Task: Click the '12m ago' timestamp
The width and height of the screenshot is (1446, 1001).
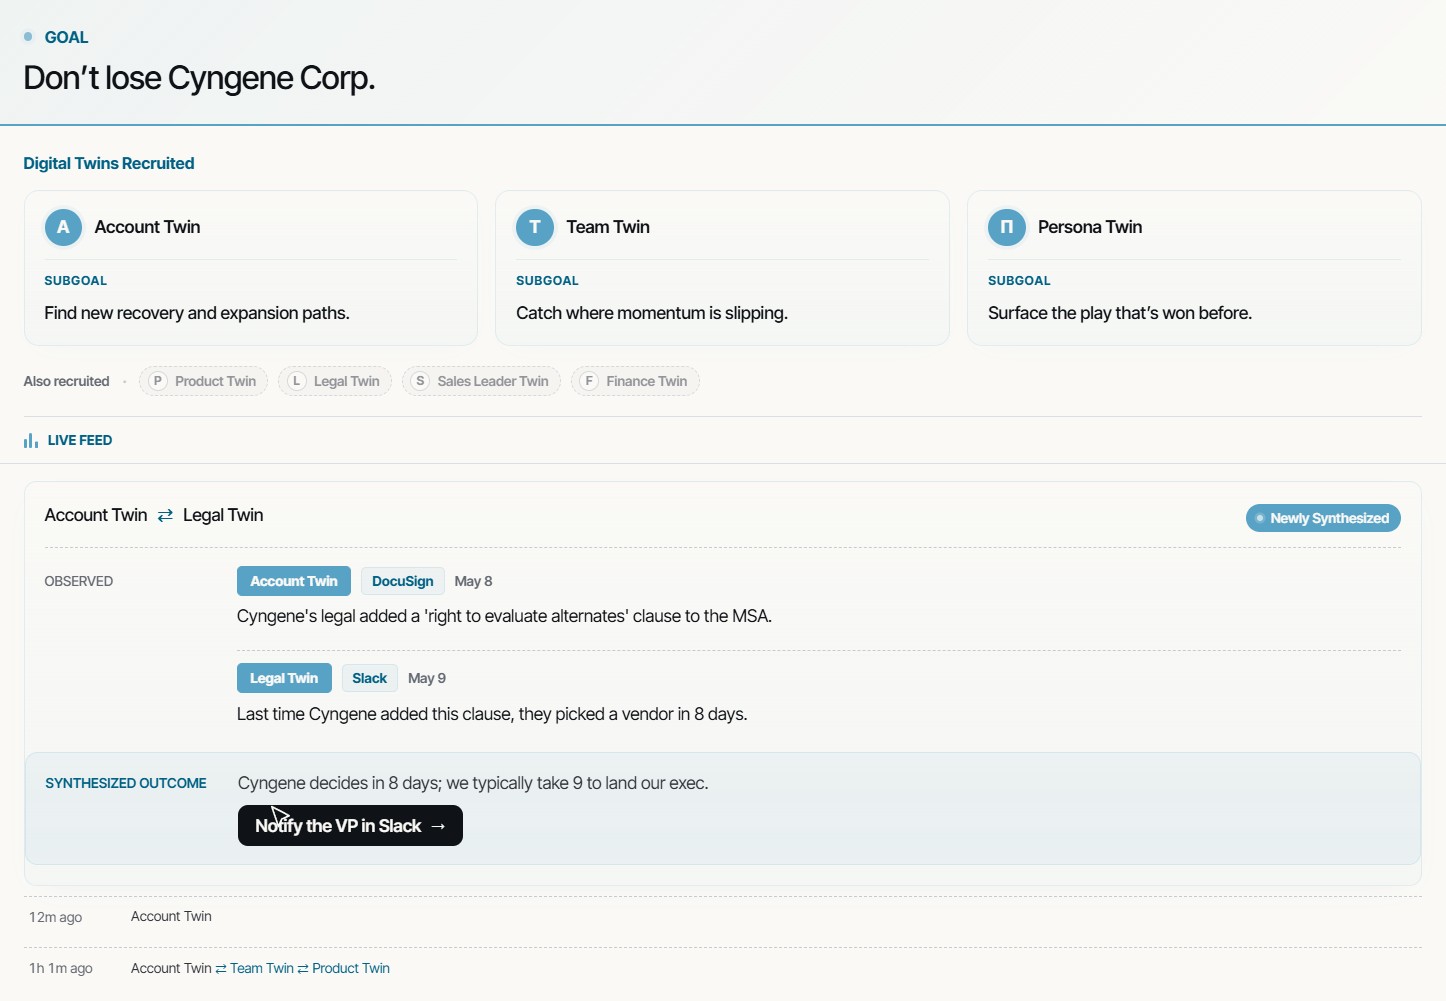Action: (56, 917)
